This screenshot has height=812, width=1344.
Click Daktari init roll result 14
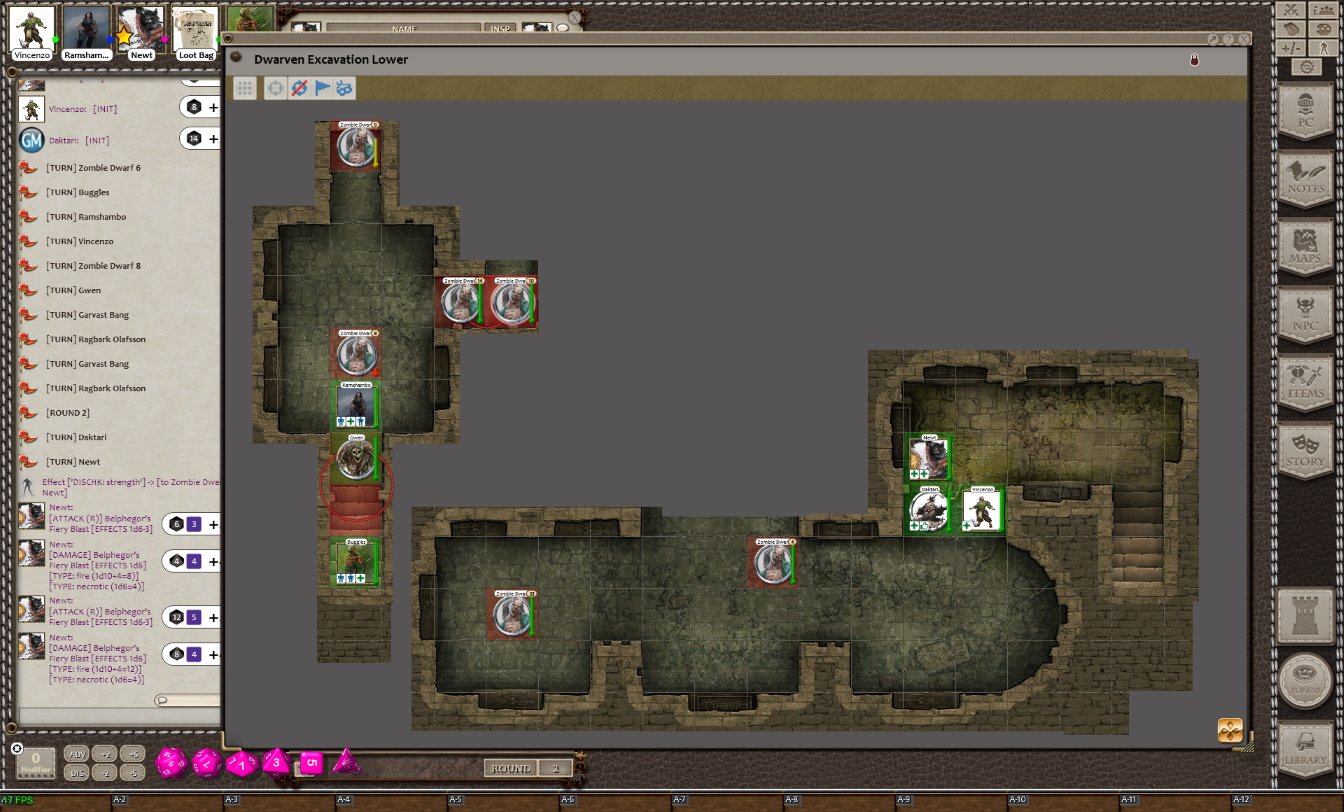(x=194, y=139)
